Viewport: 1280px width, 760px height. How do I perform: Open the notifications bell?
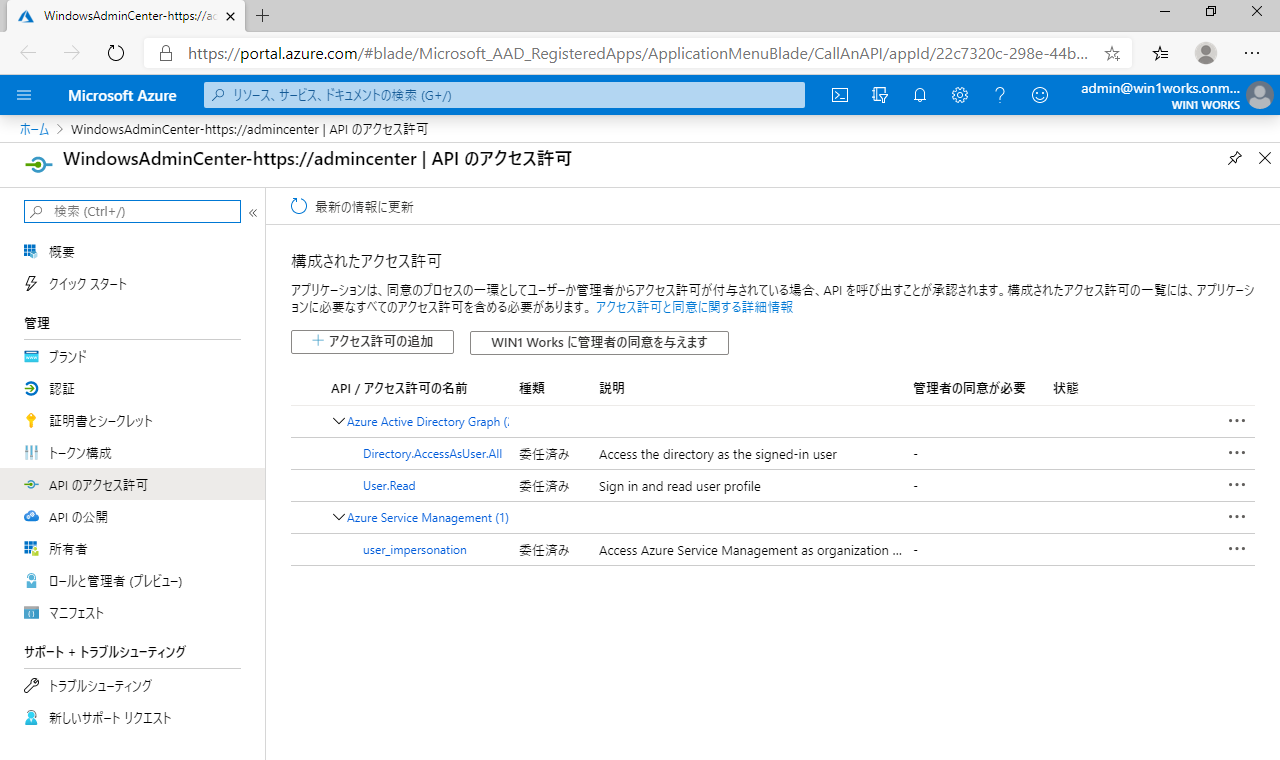click(920, 95)
